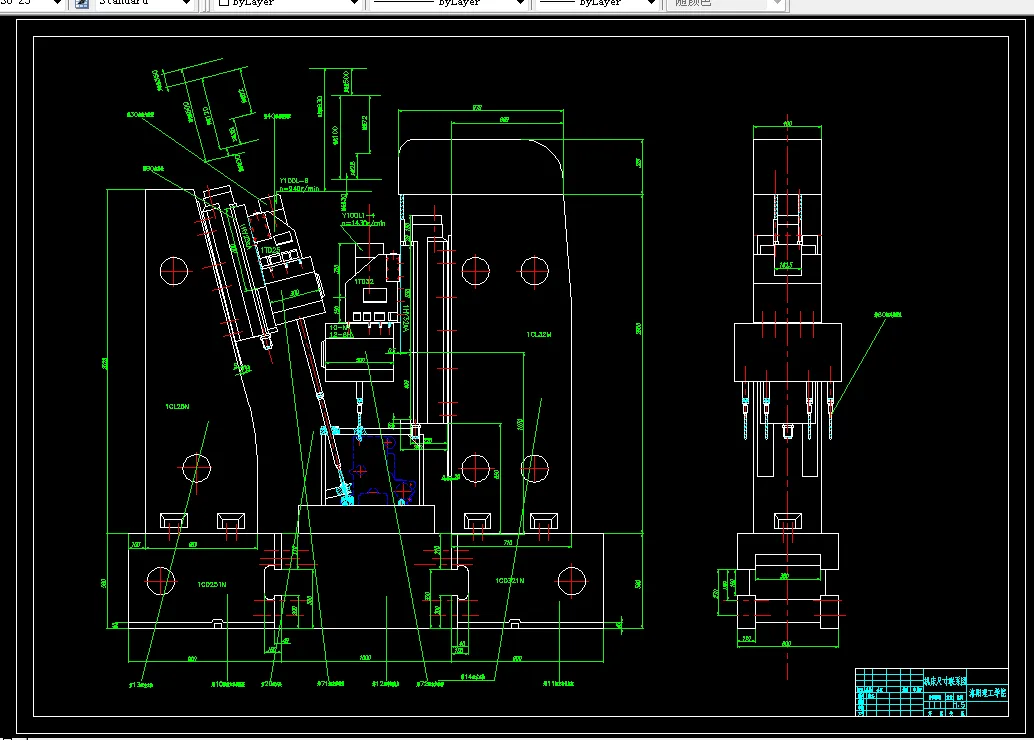
Task: Click the 1CD251N label on the base
Action: click(212, 585)
